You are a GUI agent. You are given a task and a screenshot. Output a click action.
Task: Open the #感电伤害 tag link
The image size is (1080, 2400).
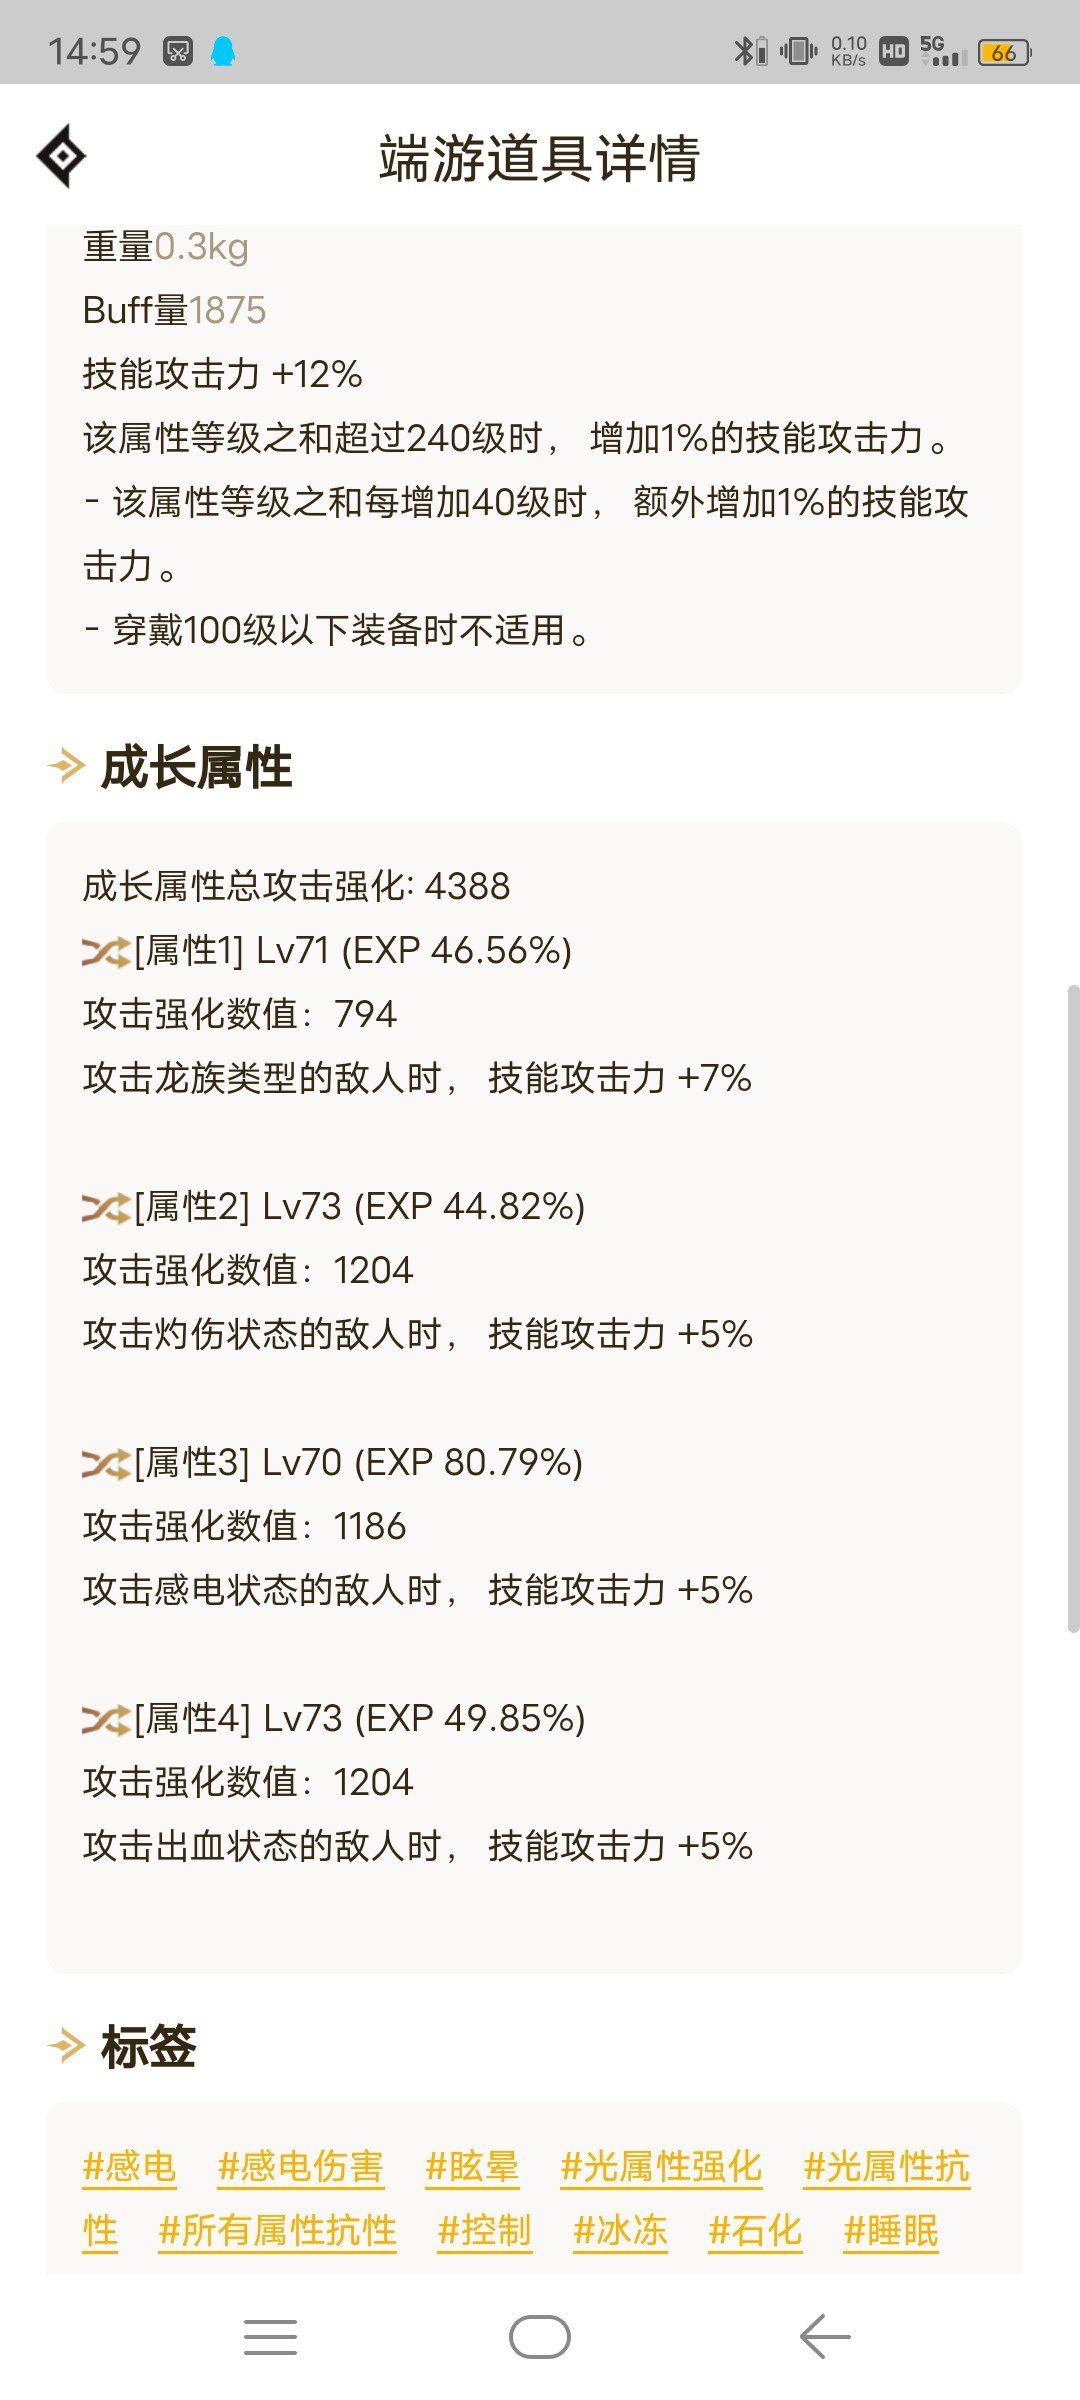tap(301, 2167)
